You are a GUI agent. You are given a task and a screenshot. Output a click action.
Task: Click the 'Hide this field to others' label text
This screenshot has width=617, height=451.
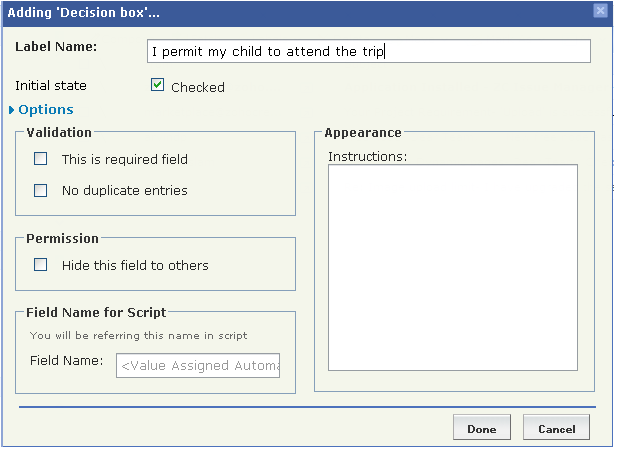[135, 265]
